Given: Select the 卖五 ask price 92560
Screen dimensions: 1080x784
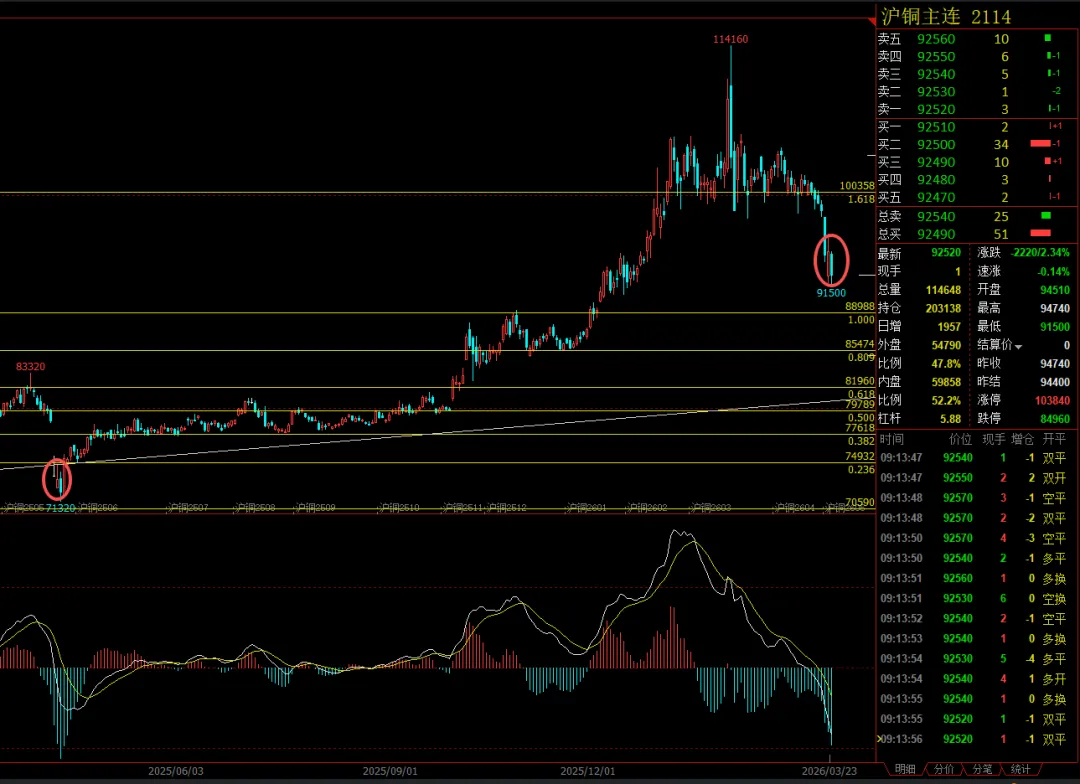Looking at the screenshot, I should pyautogui.click(x=936, y=39).
